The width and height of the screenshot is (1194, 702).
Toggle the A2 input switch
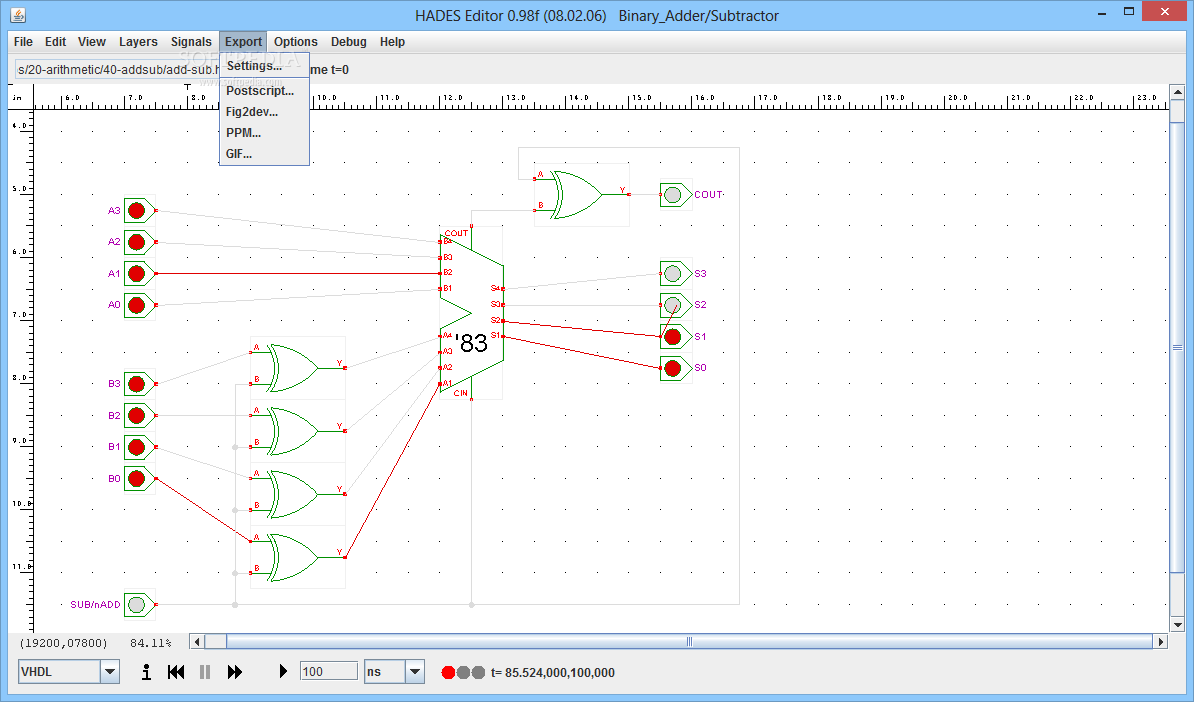(136, 242)
